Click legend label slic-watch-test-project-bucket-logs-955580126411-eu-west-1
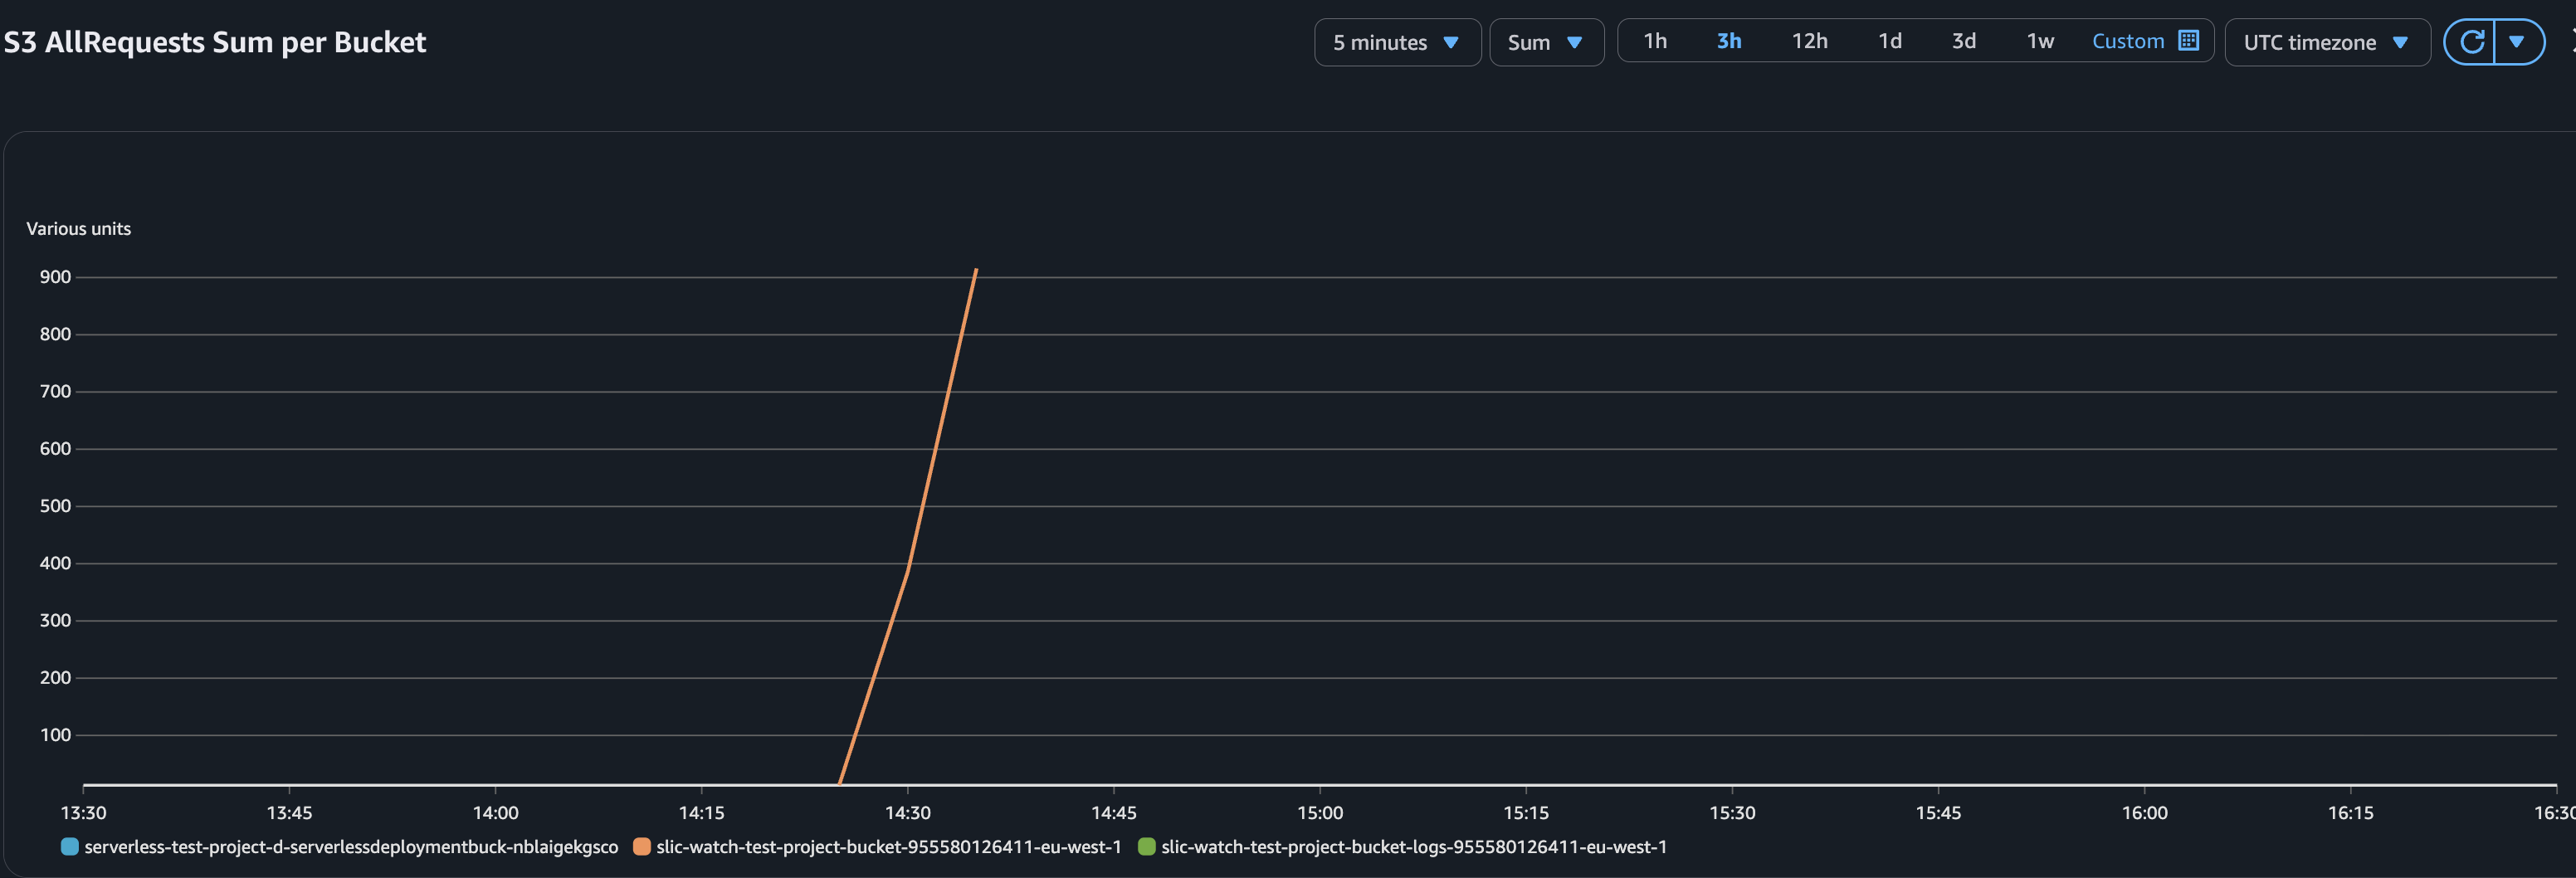The height and width of the screenshot is (878, 2576). (x=1414, y=847)
